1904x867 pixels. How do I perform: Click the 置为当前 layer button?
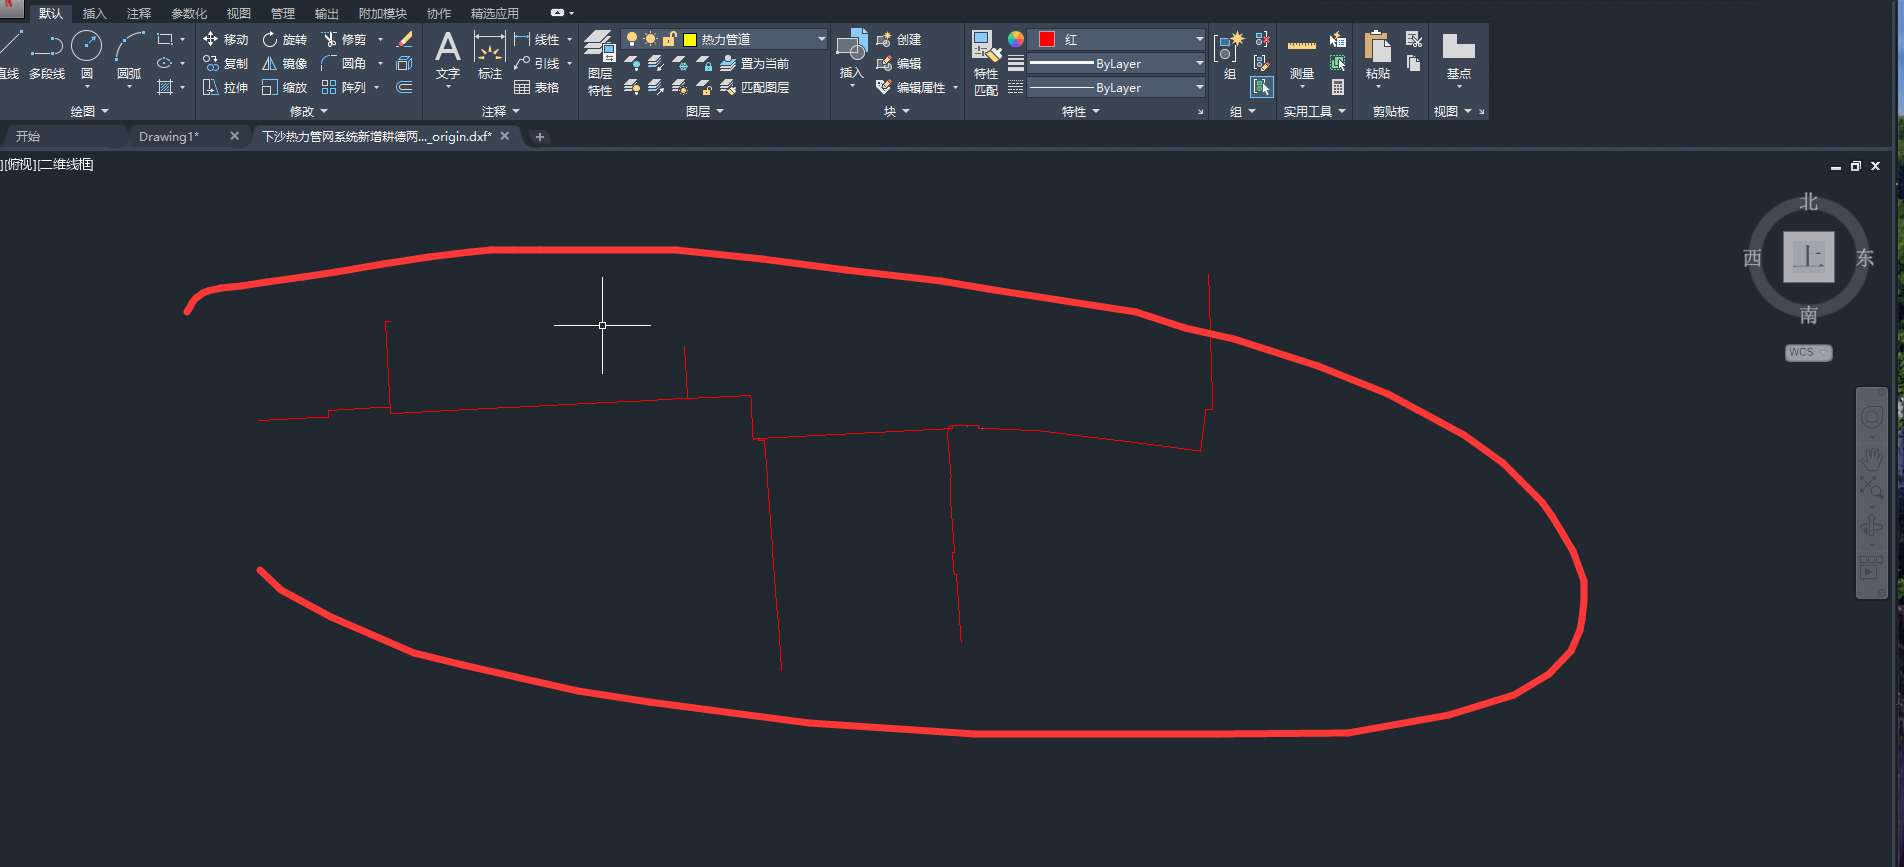tap(755, 63)
